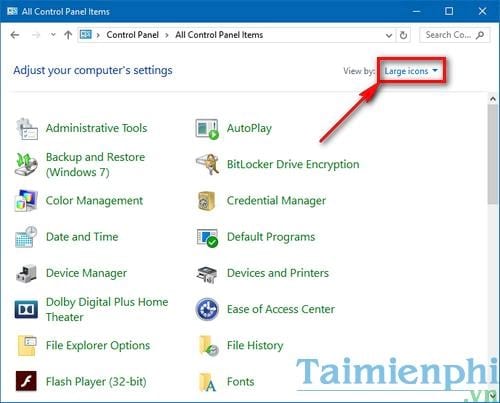Open the Dolby Digital Plus icon
Image resolution: width=500 pixels, height=403 pixels.
click(26, 309)
